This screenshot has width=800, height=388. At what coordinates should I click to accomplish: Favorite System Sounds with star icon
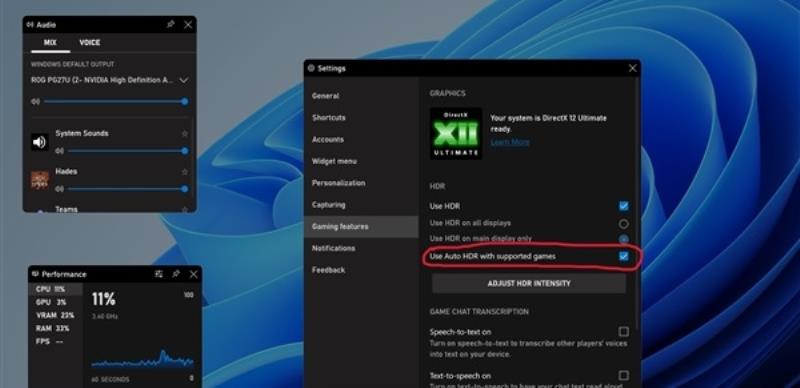point(185,134)
